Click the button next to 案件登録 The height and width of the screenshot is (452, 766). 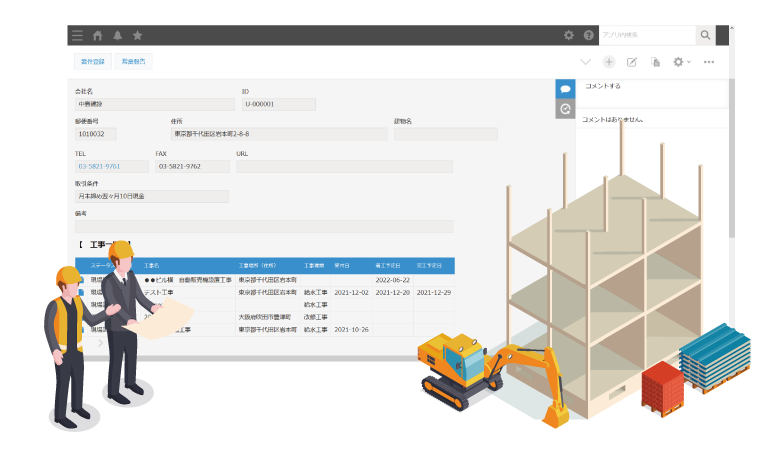click(133, 62)
